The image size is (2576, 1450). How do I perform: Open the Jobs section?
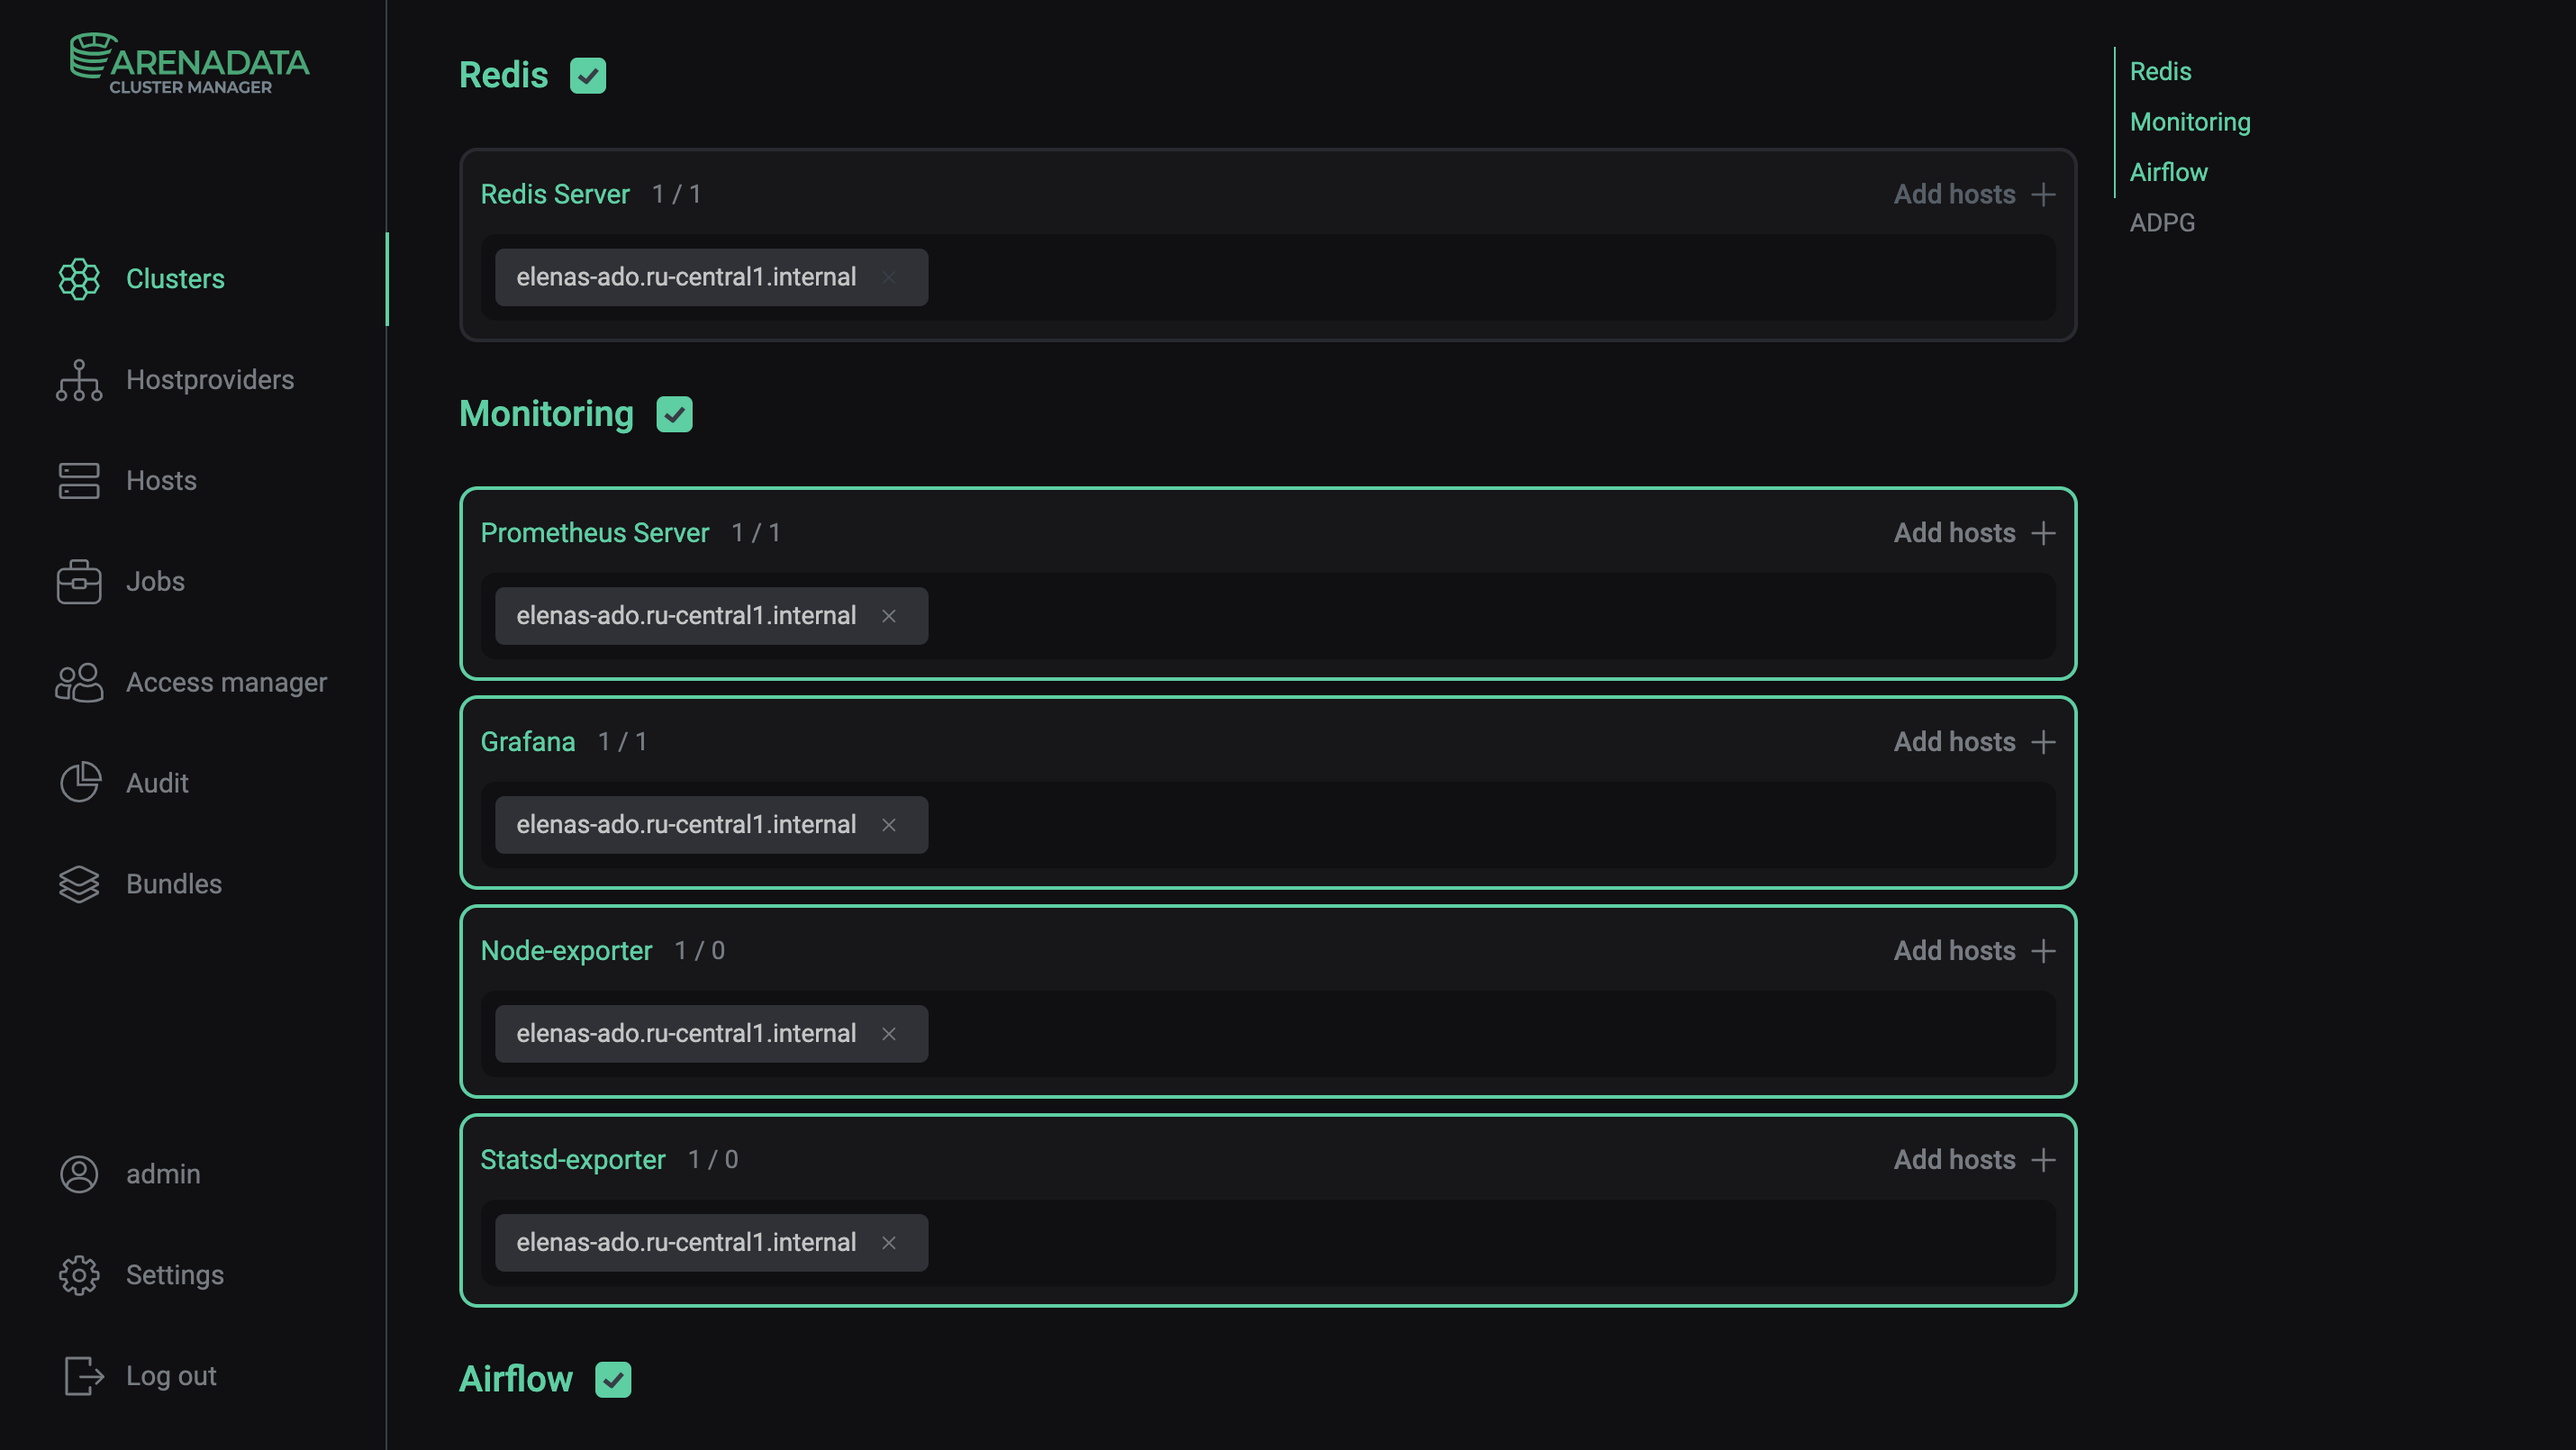[154, 581]
